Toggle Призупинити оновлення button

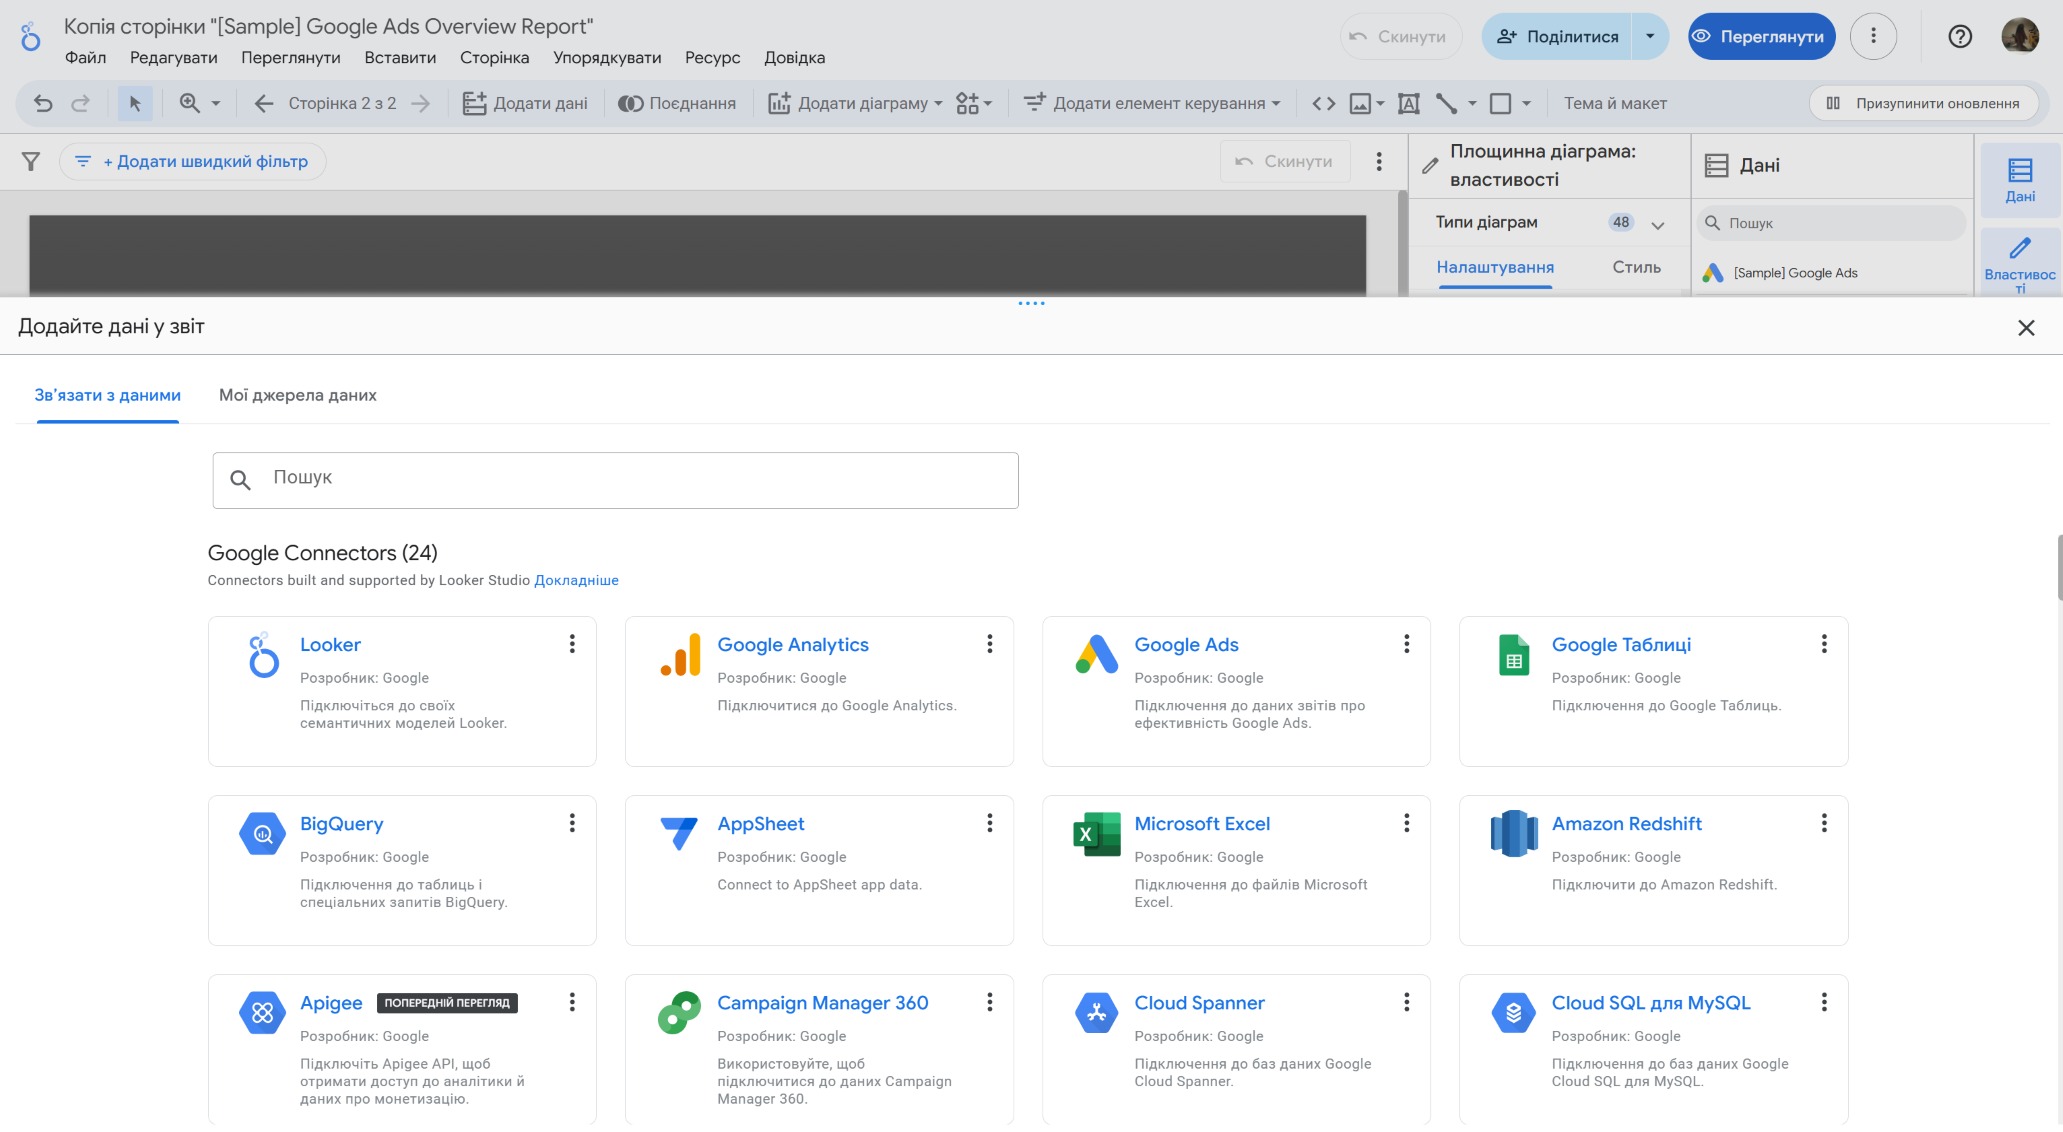1923,103
